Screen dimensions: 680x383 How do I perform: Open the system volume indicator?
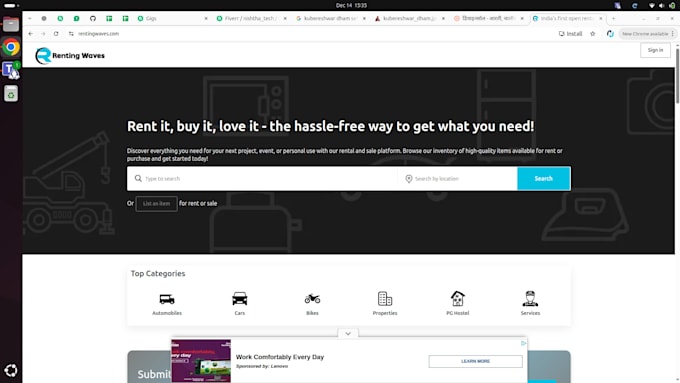pos(661,5)
